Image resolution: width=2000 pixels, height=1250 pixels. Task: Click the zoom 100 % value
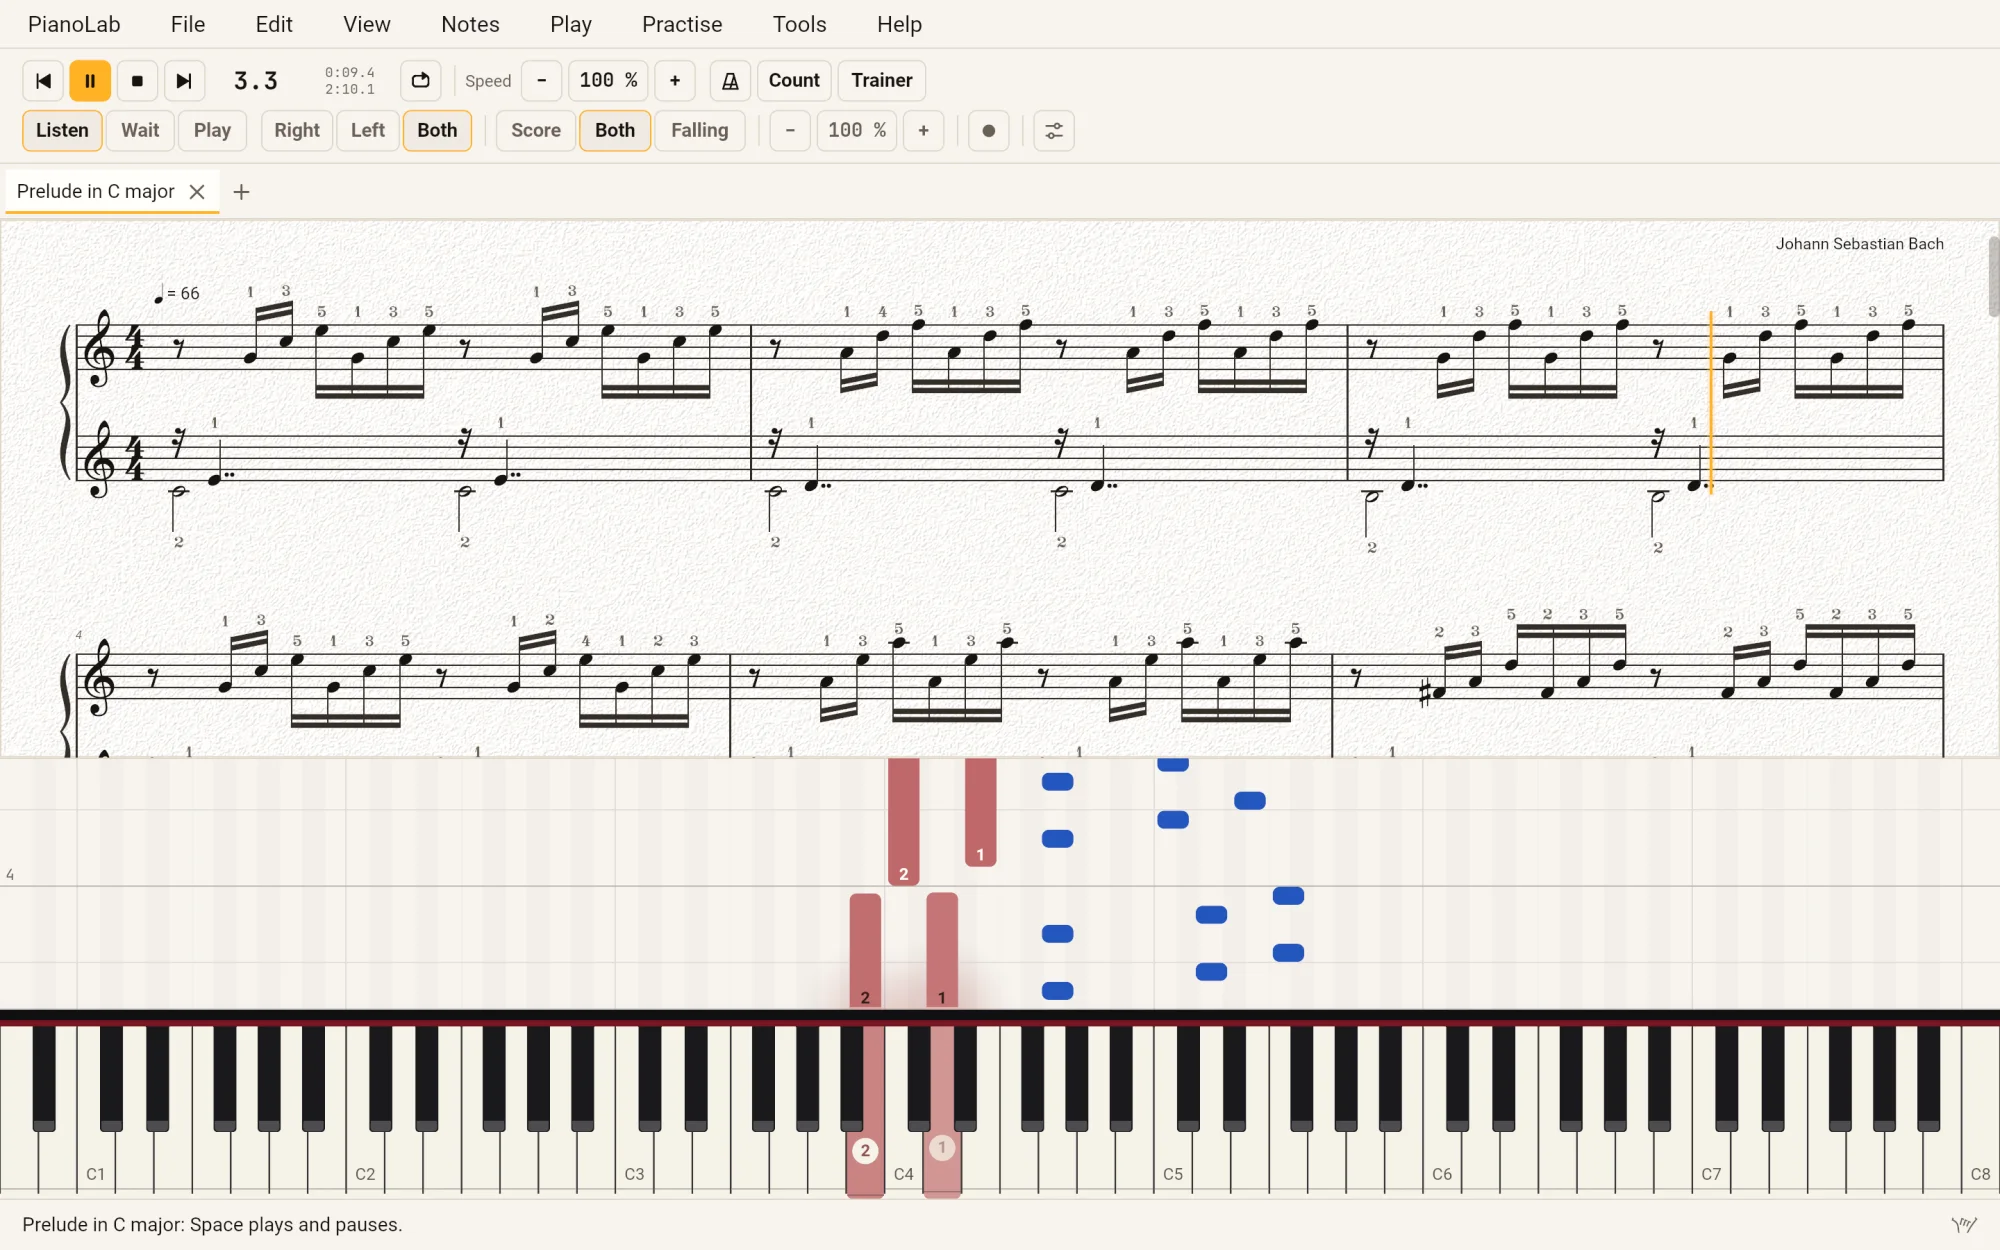pyautogui.click(x=857, y=131)
